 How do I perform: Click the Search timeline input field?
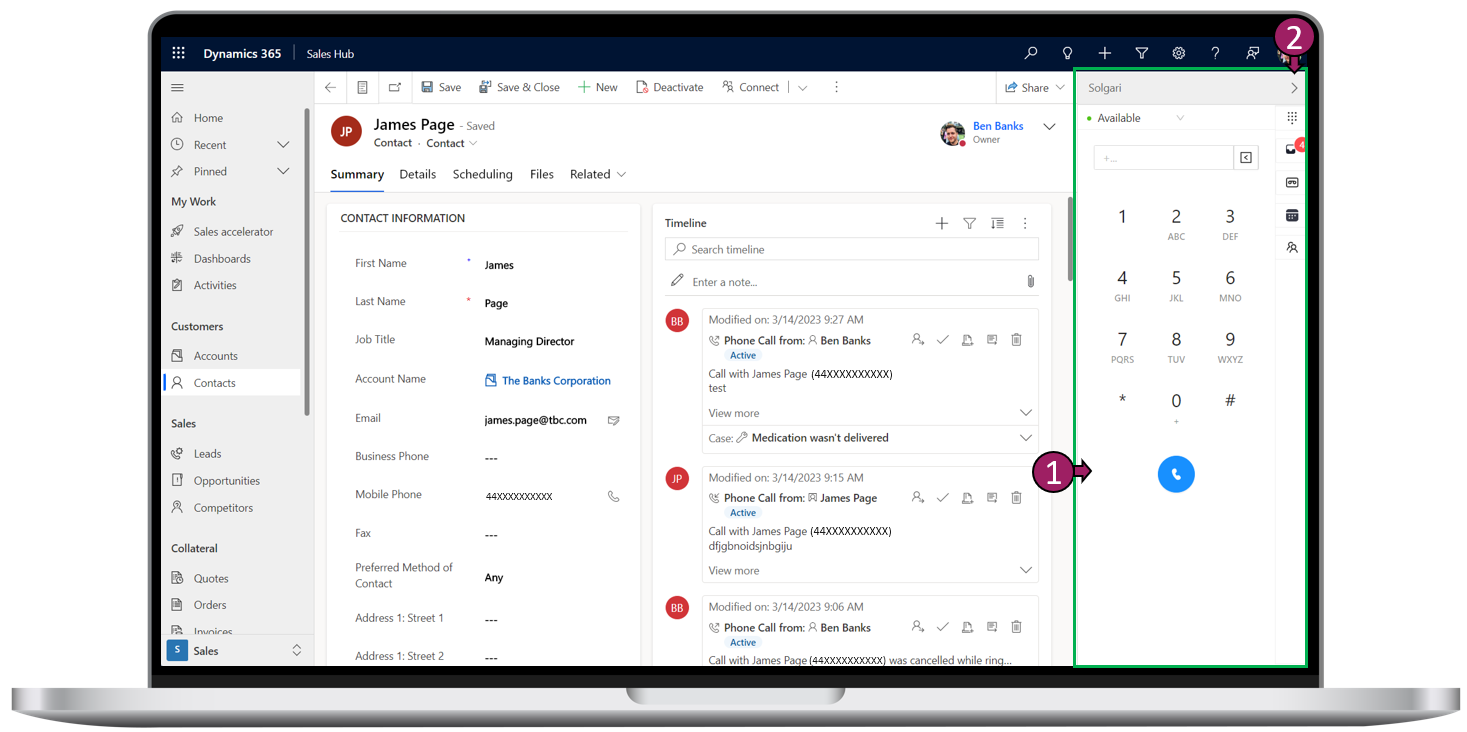click(852, 249)
